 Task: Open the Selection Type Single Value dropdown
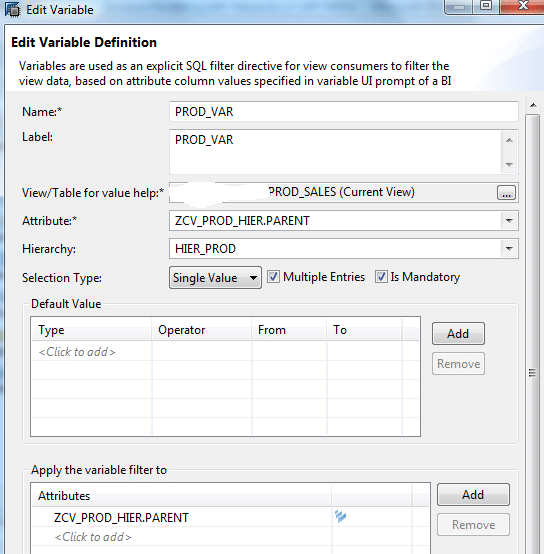tap(215, 278)
